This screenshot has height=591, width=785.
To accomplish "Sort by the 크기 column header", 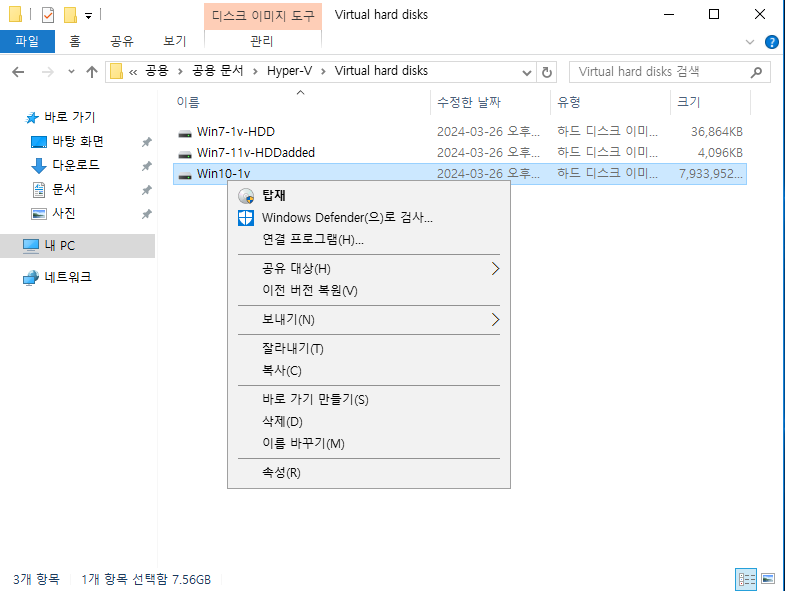I will pos(689,102).
